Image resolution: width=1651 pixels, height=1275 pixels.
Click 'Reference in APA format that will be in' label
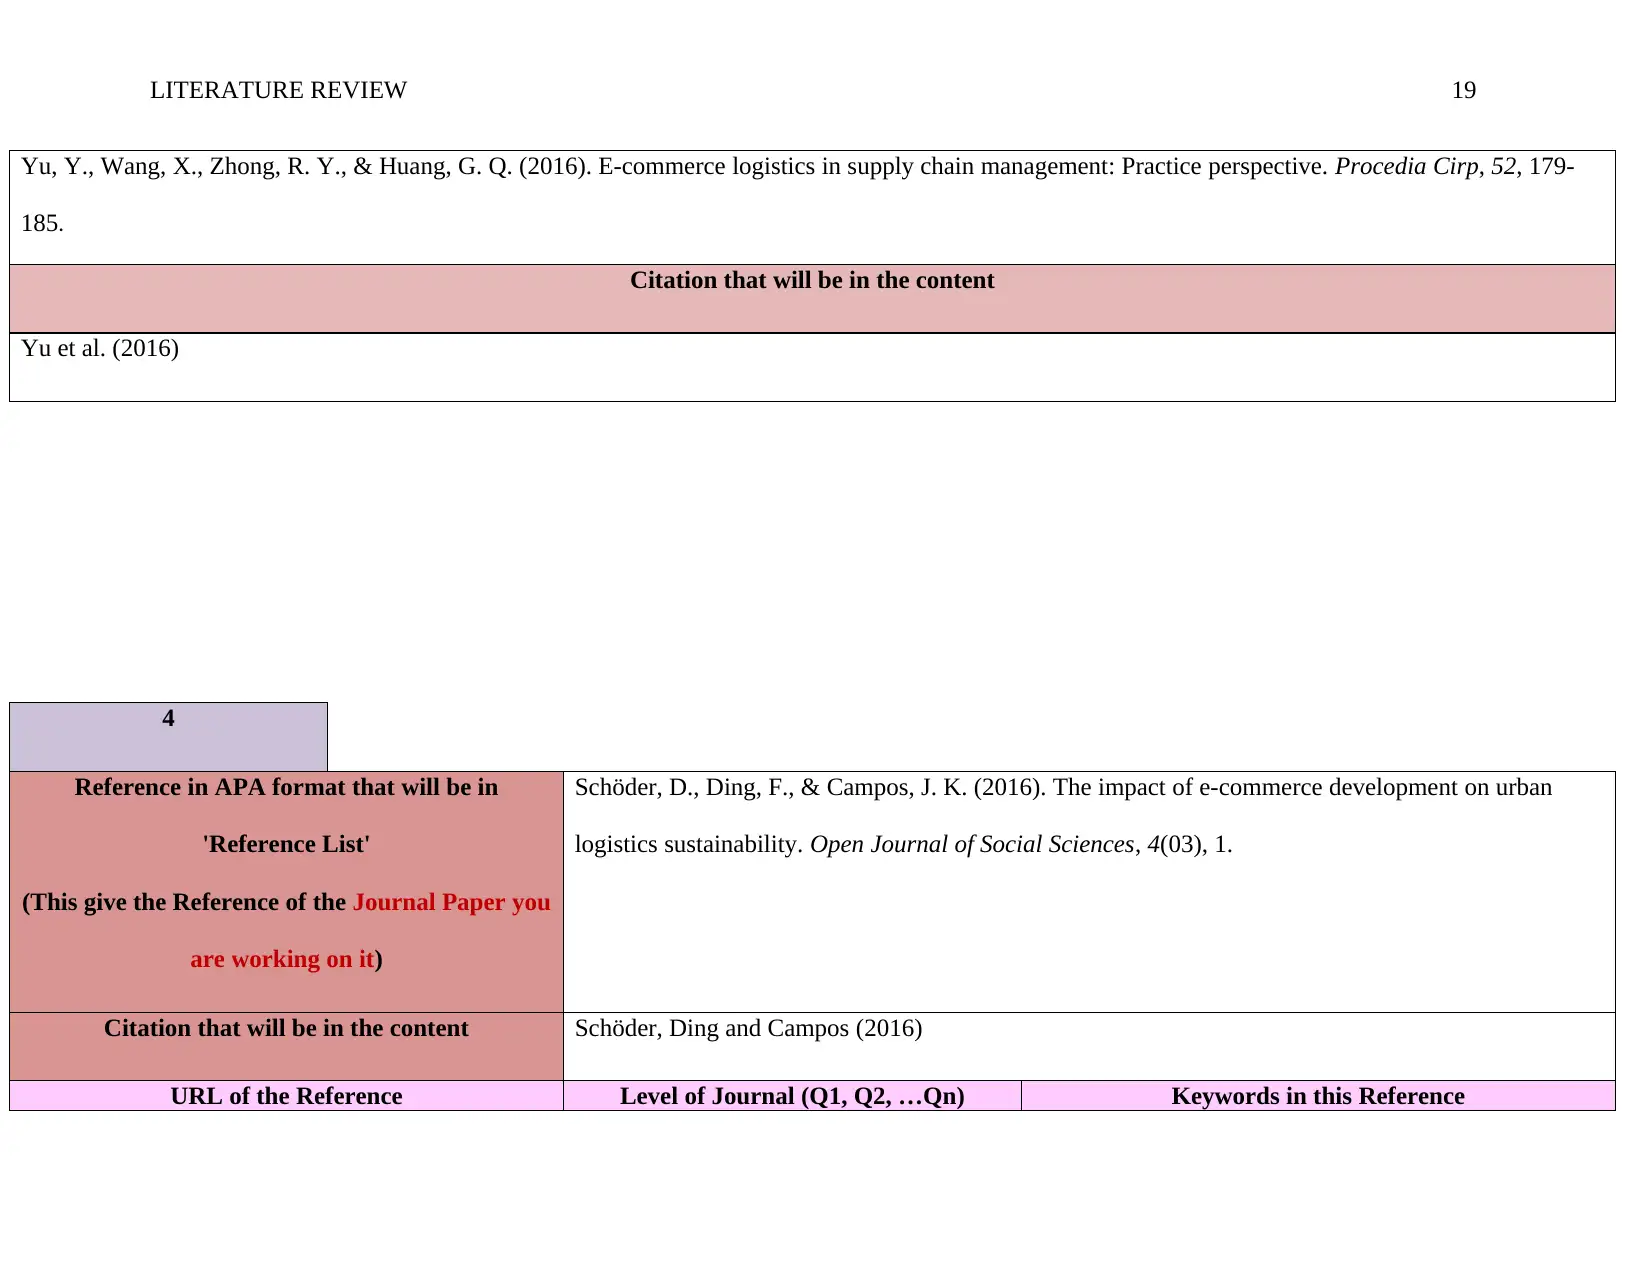(286, 787)
